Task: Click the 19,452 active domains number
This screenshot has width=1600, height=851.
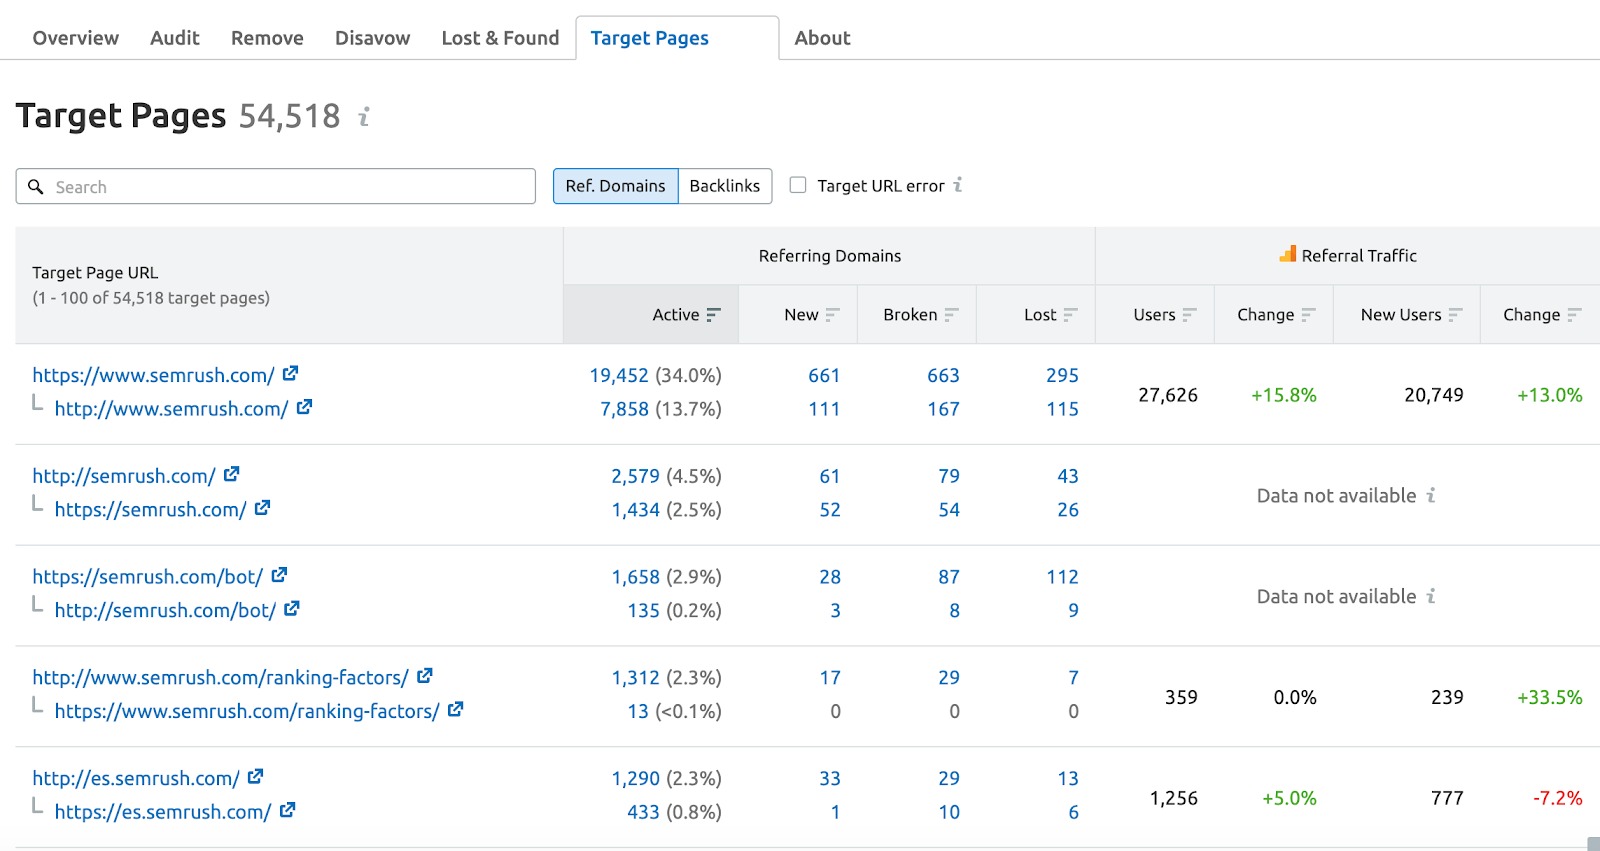Action: (619, 375)
